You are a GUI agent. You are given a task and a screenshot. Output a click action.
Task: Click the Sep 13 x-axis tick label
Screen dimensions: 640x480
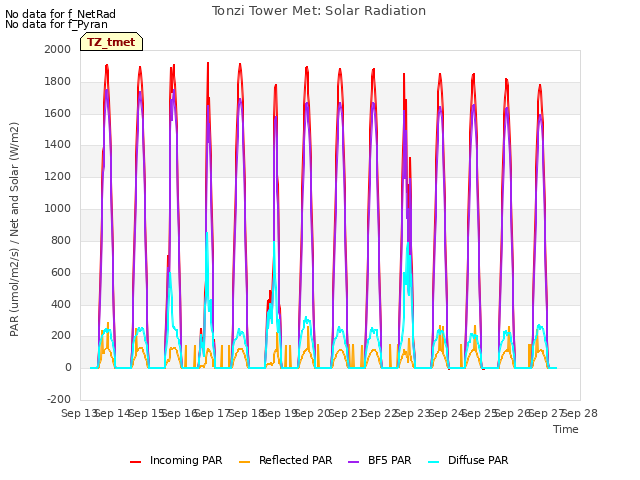pos(78,413)
